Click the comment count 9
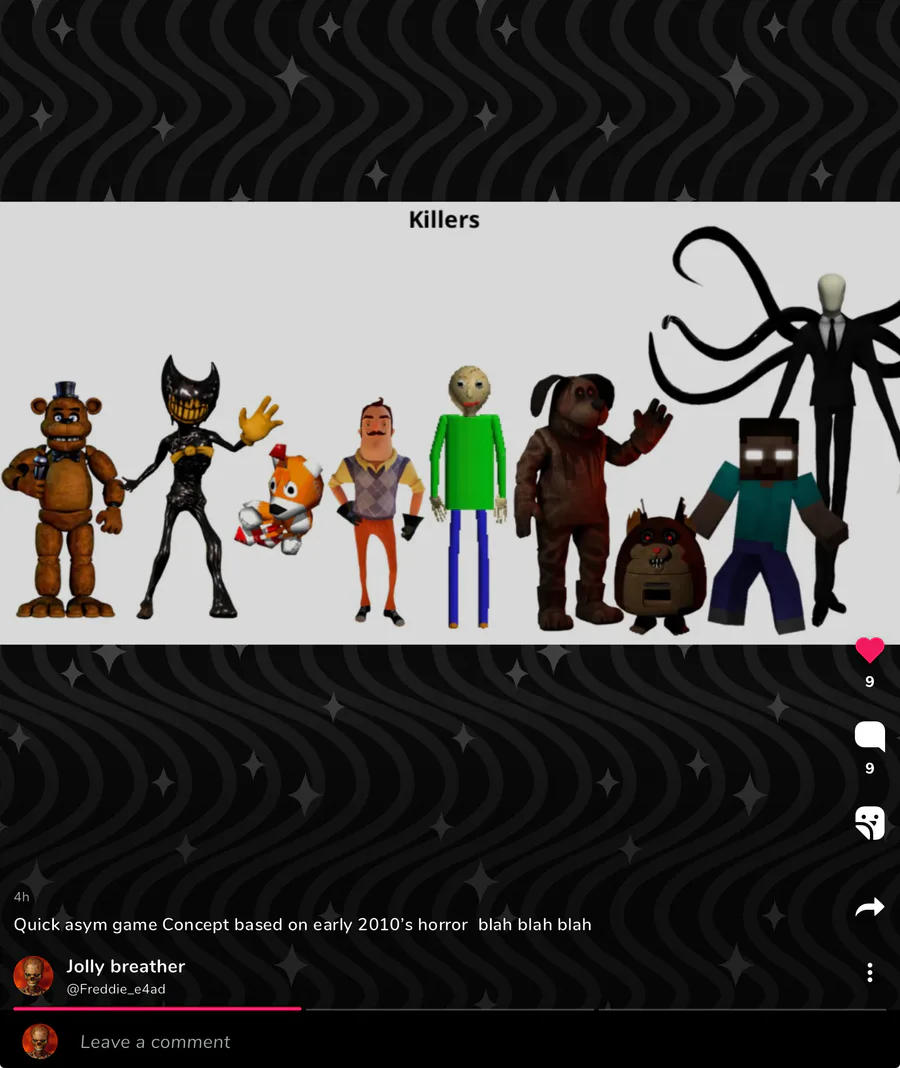900x1068 pixels. pyautogui.click(x=869, y=768)
